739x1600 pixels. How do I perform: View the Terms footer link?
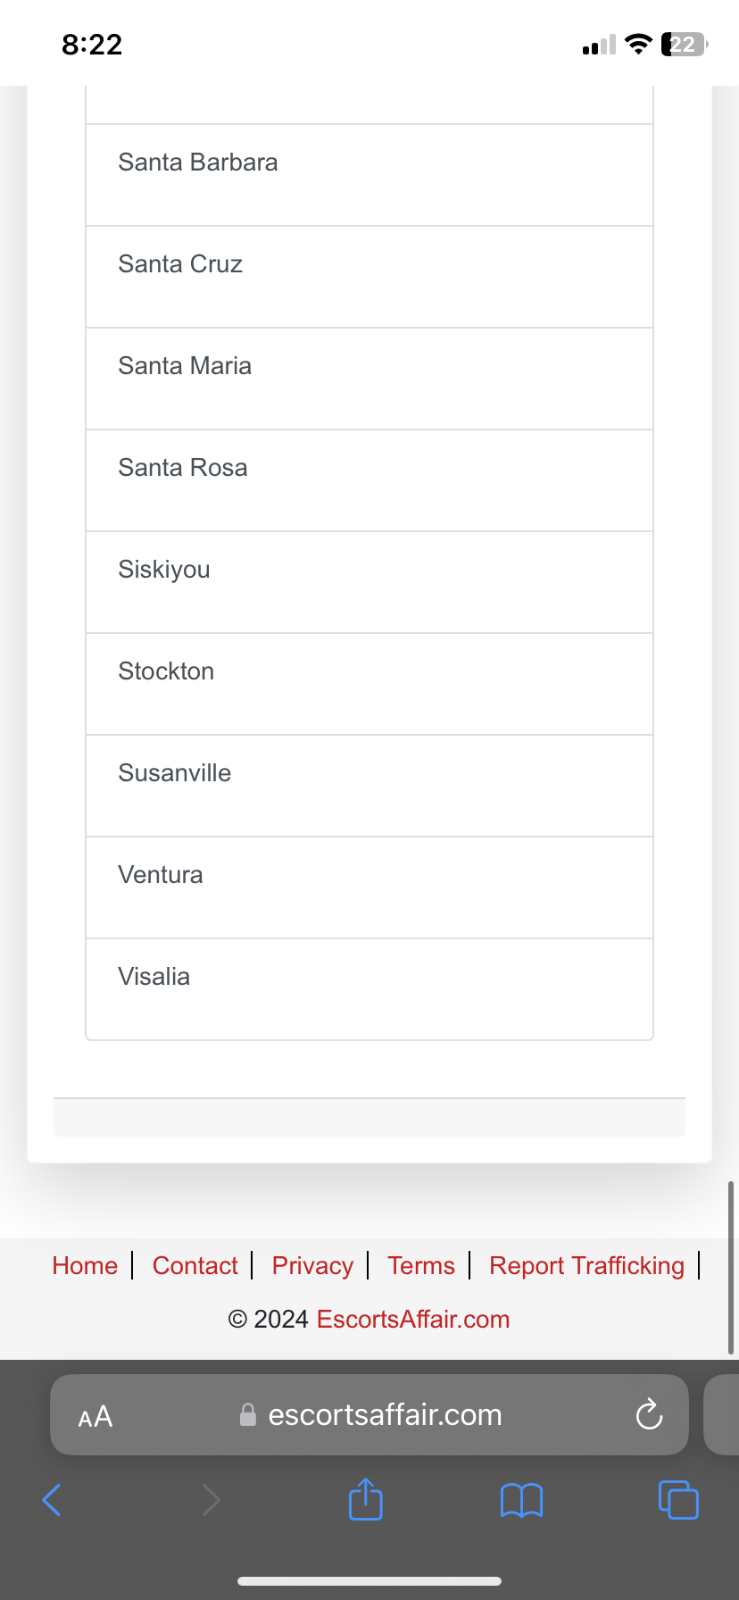pyautogui.click(x=421, y=1265)
